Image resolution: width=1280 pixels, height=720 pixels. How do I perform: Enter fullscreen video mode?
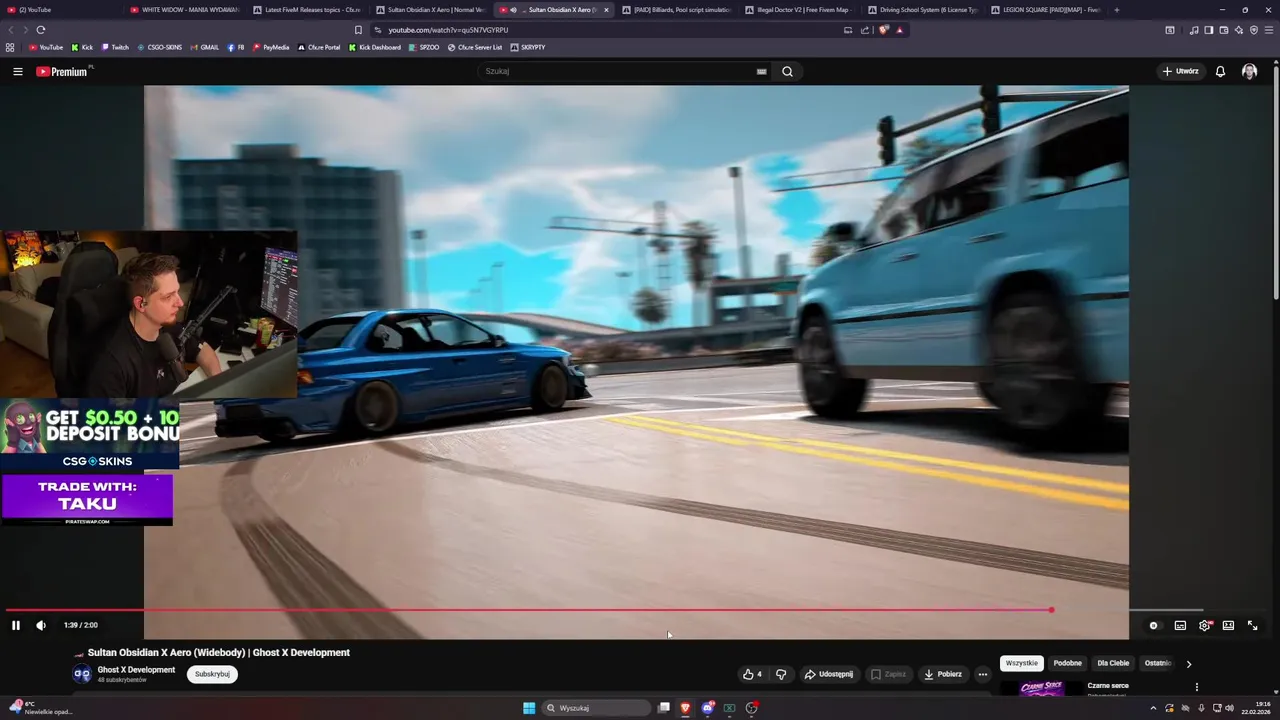(x=1252, y=625)
